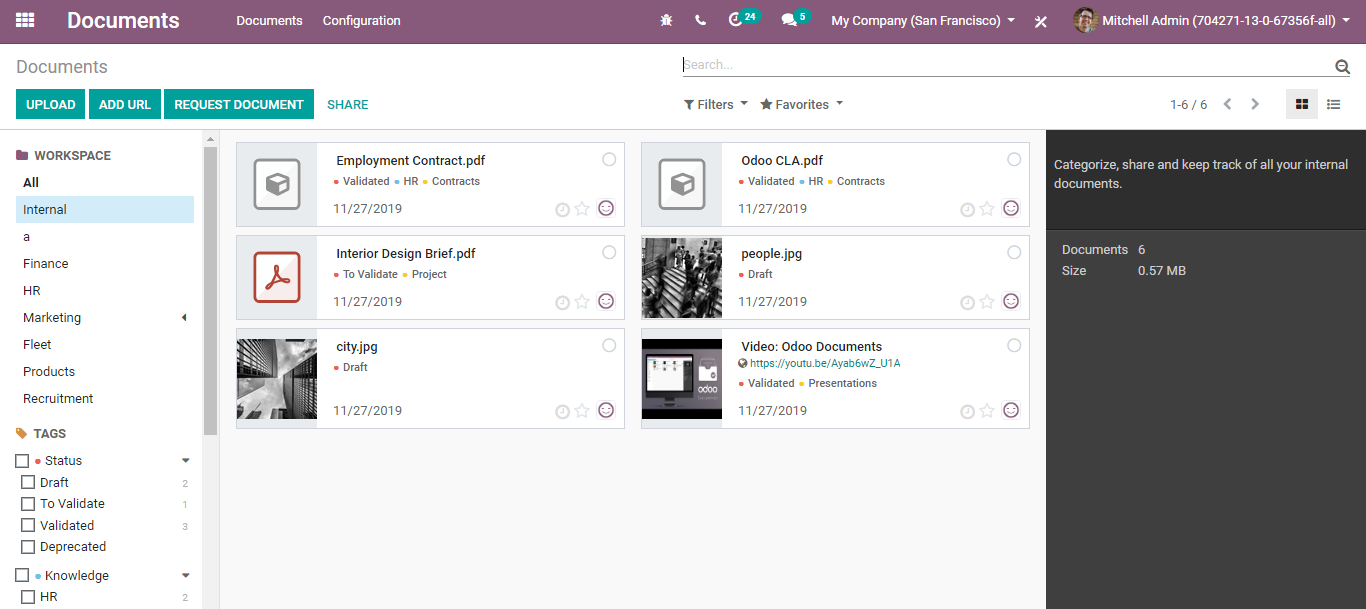Expand the Marketing workspace arrow
1366x609 pixels.
click(184, 318)
